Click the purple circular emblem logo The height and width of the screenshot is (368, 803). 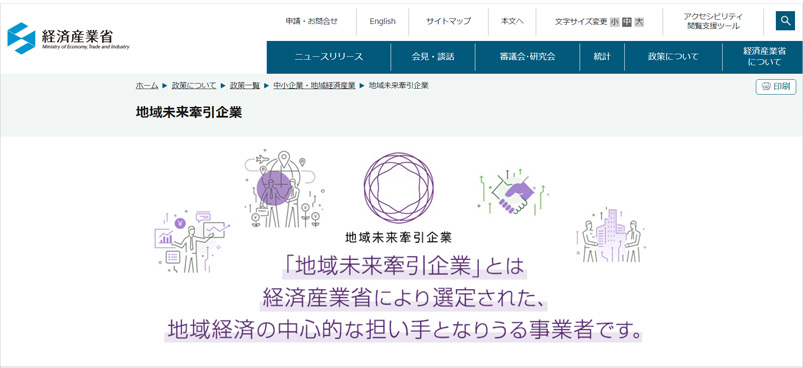tap(398, 187)
